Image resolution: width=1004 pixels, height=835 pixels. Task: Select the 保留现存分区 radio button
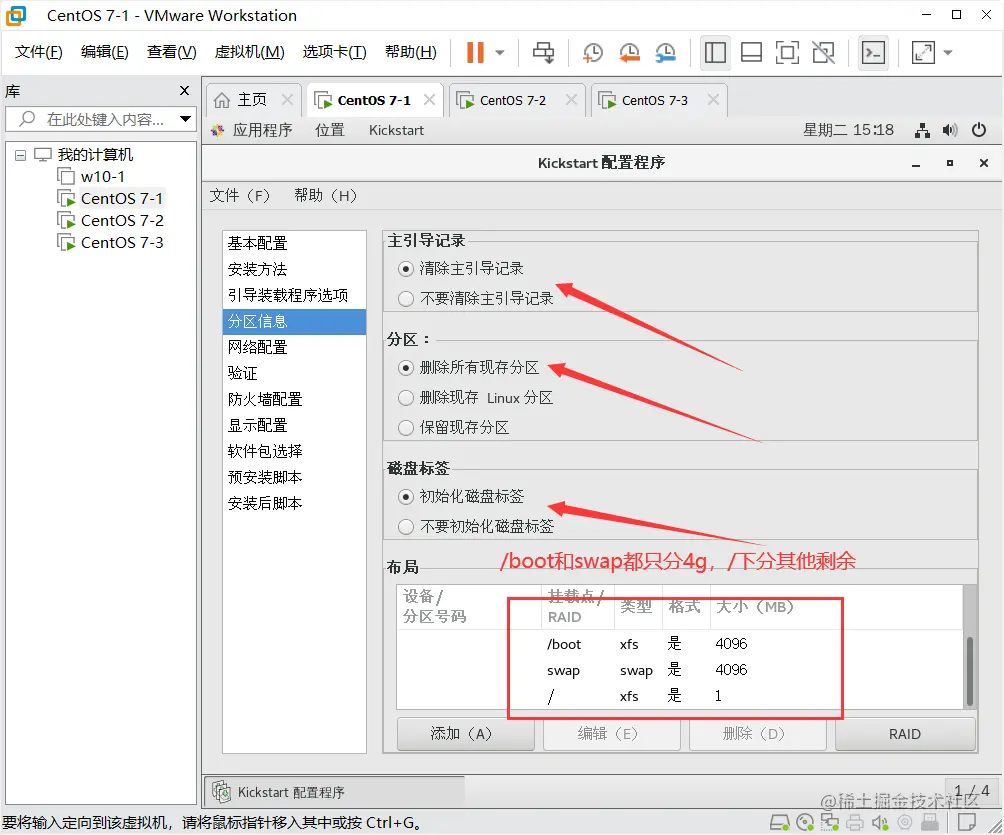(405, 428)
